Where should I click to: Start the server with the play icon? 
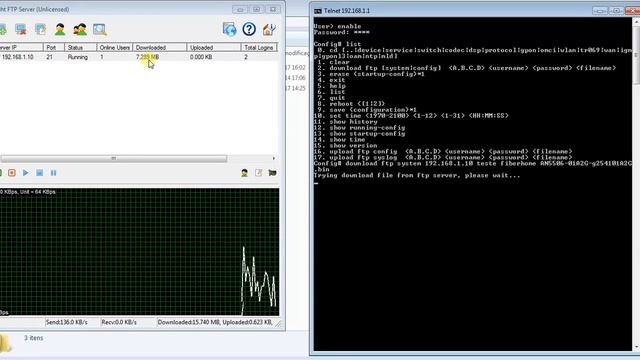click(x=26, y=173)
